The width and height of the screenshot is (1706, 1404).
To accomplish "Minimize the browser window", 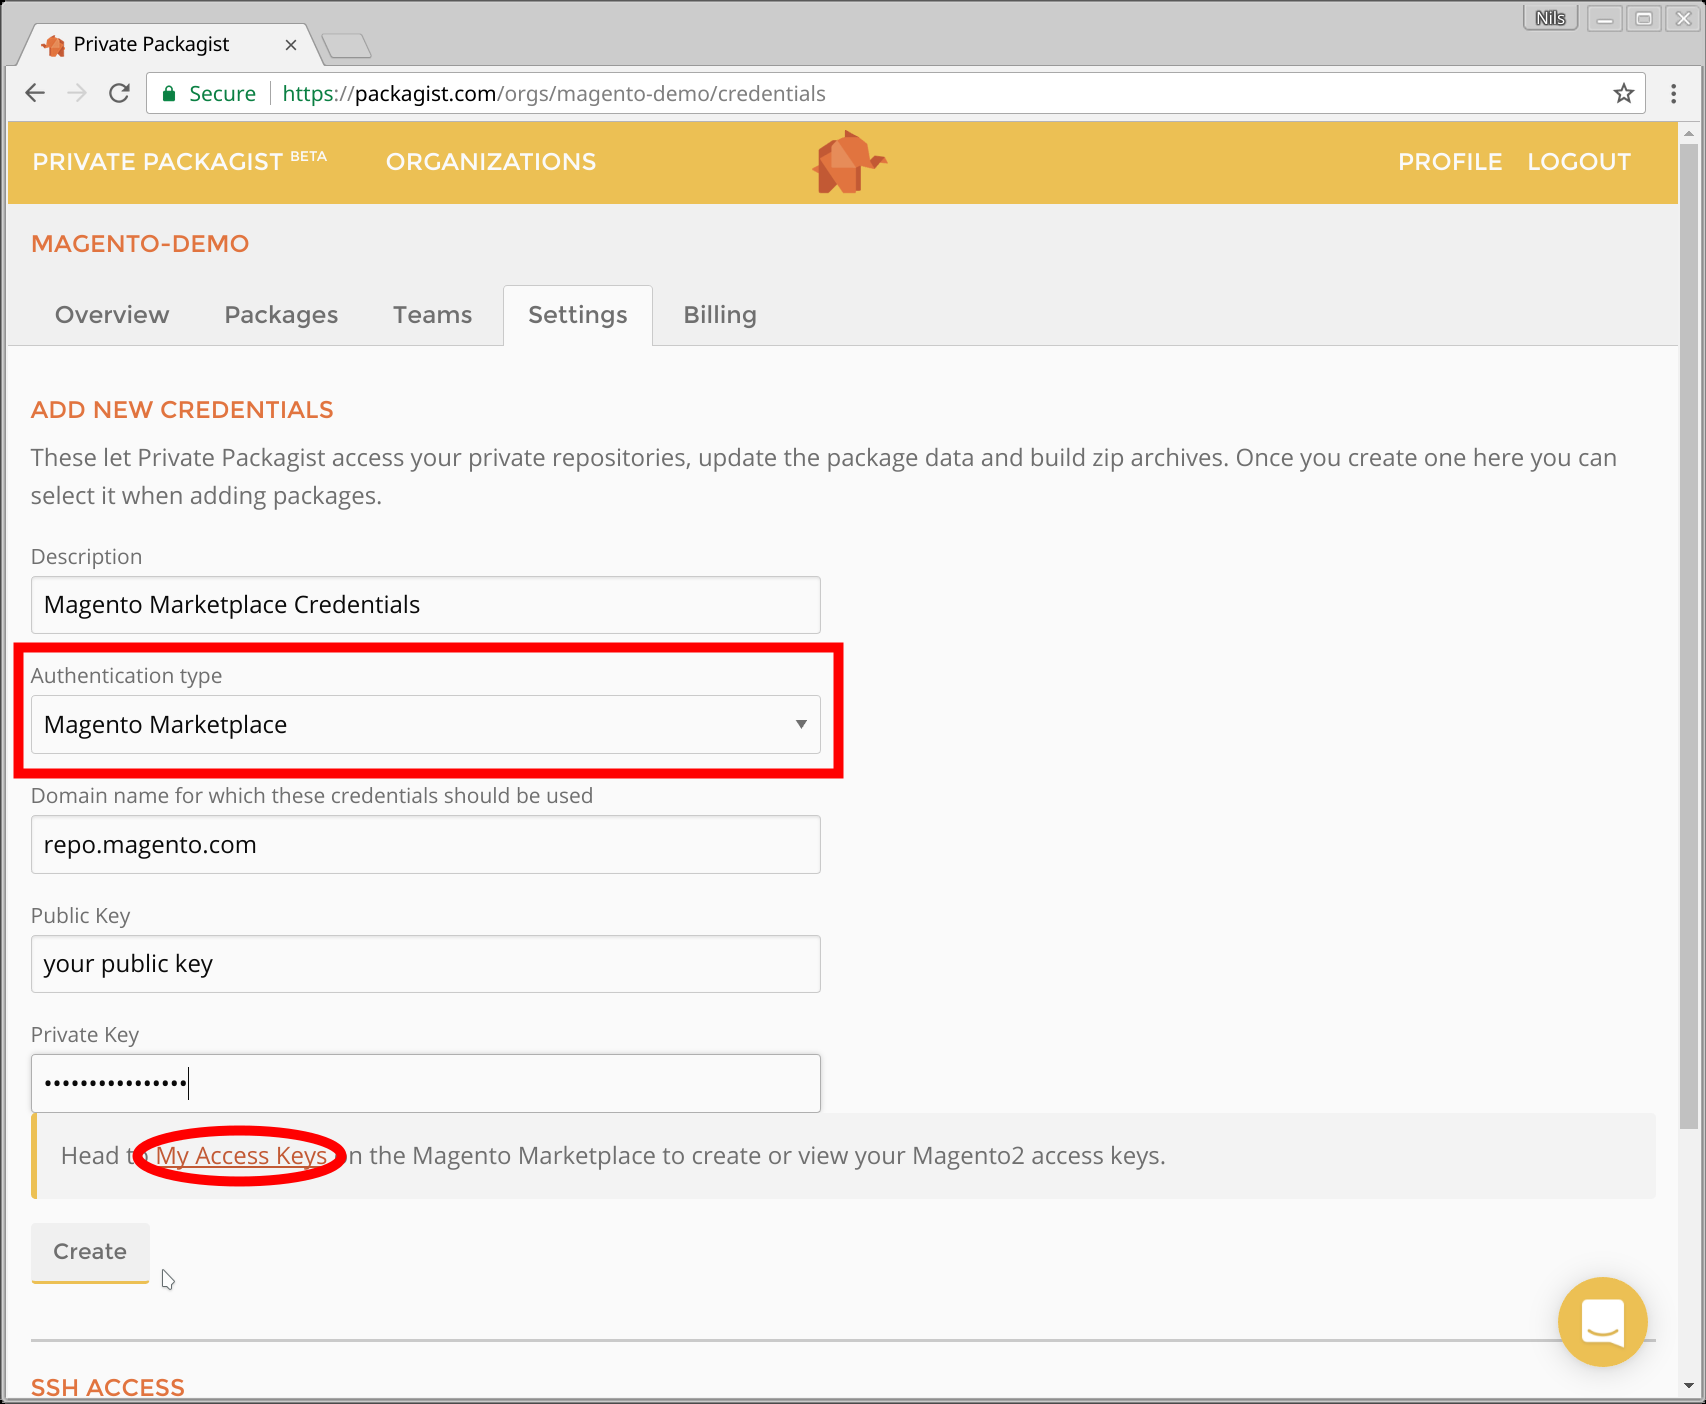I will point(1604,18).
